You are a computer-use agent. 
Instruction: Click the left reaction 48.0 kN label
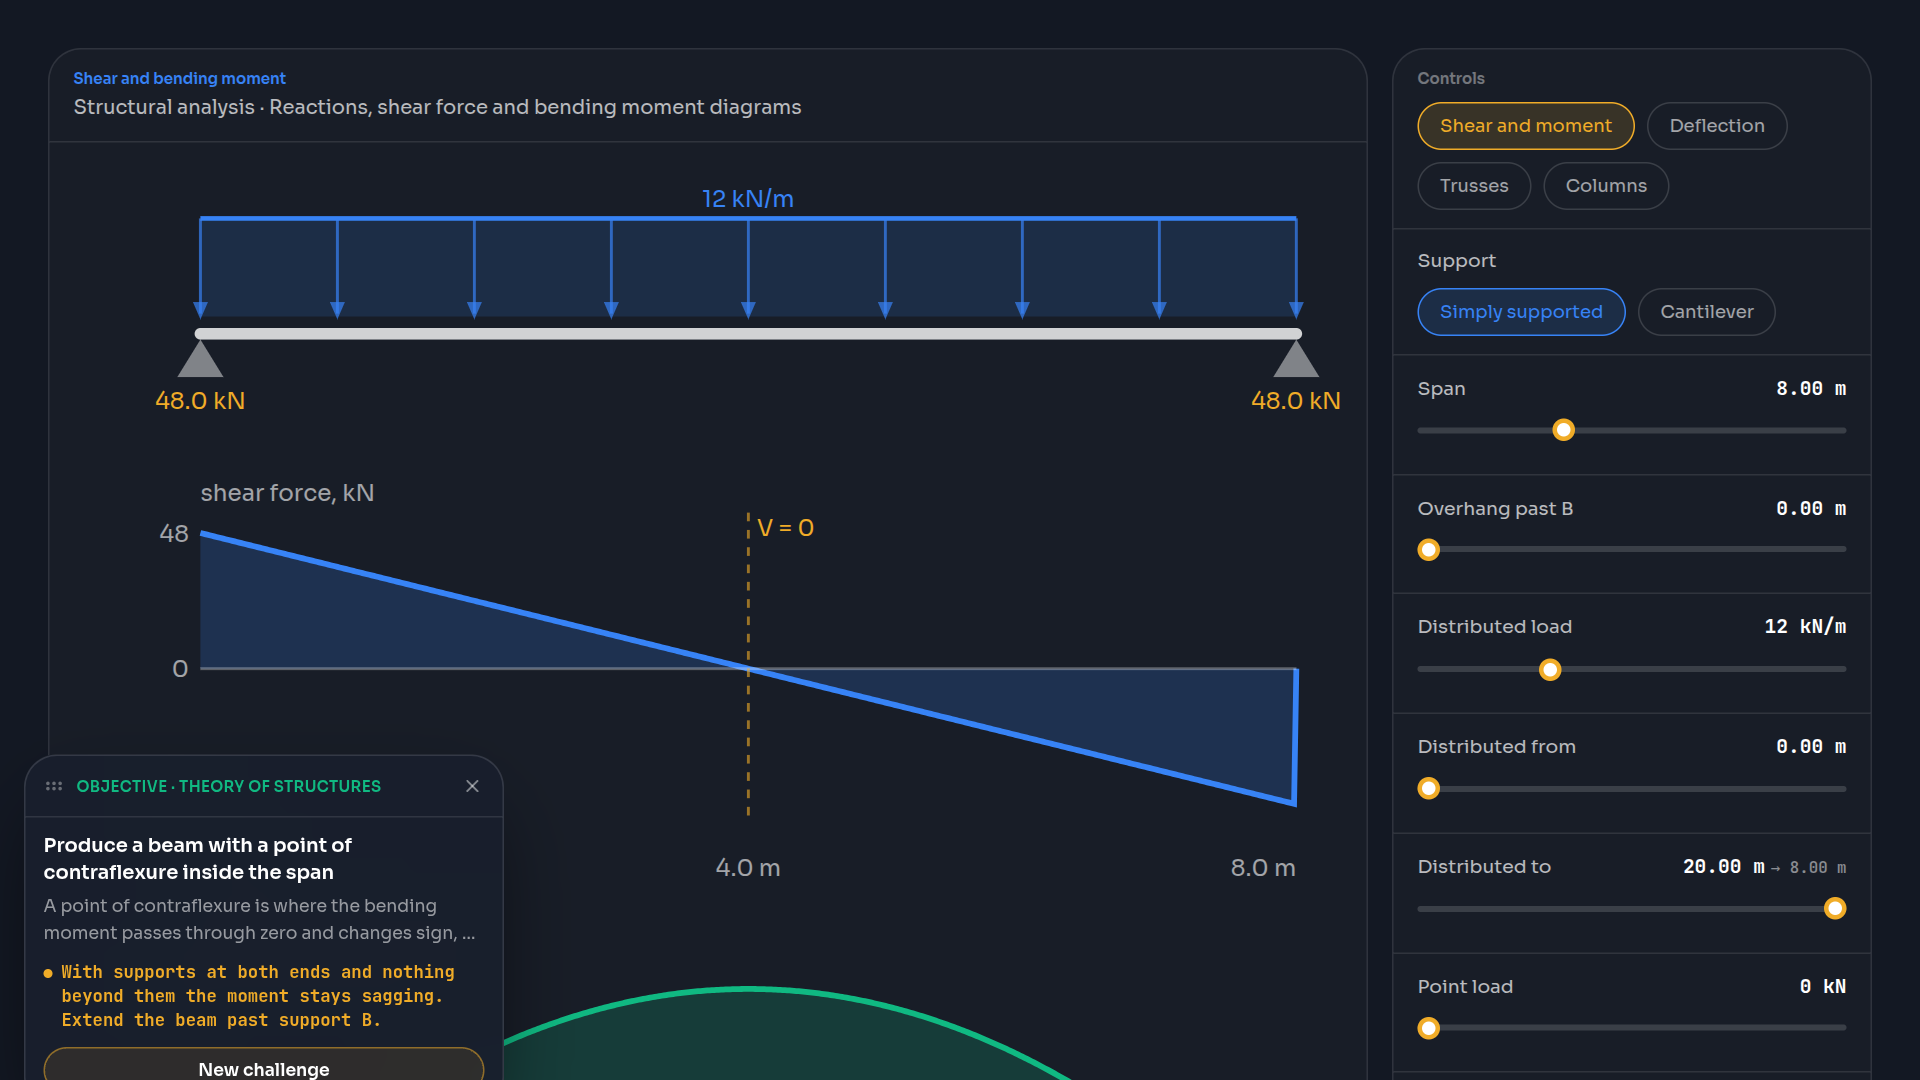click(x=200, y=401)
